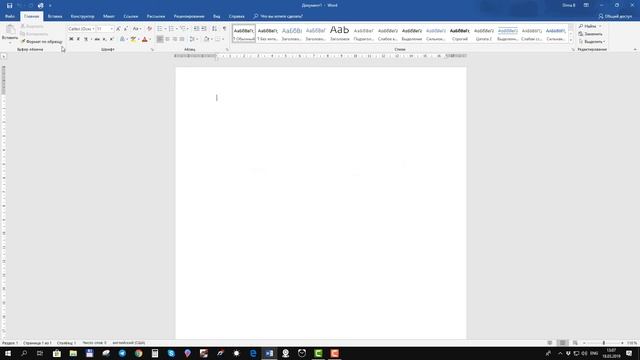Switch to the Конструктор tab

point(82,16)
